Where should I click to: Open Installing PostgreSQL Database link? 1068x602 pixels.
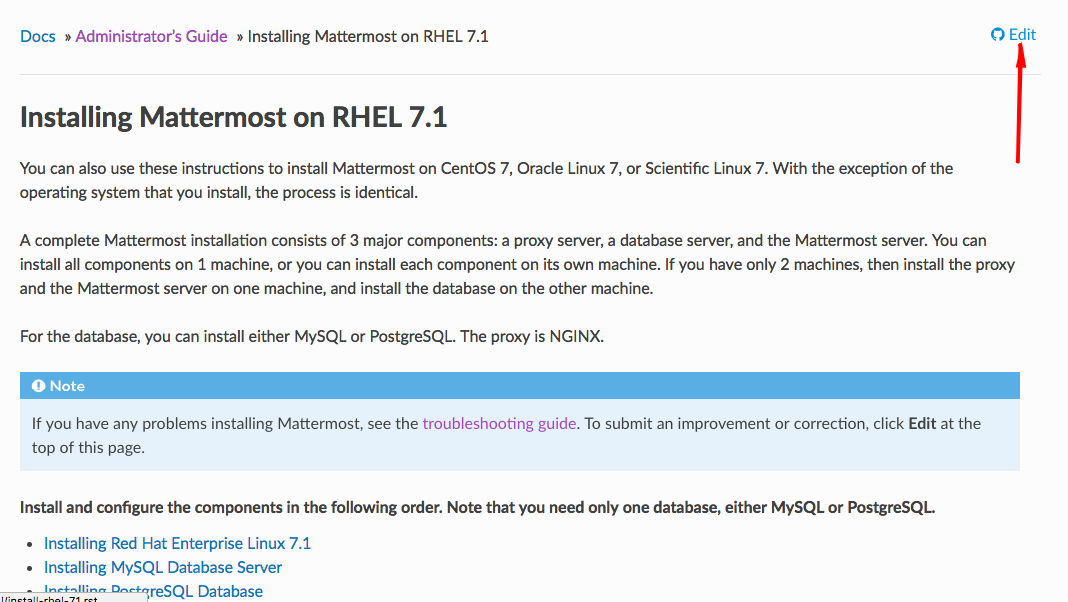pos(153,591)
